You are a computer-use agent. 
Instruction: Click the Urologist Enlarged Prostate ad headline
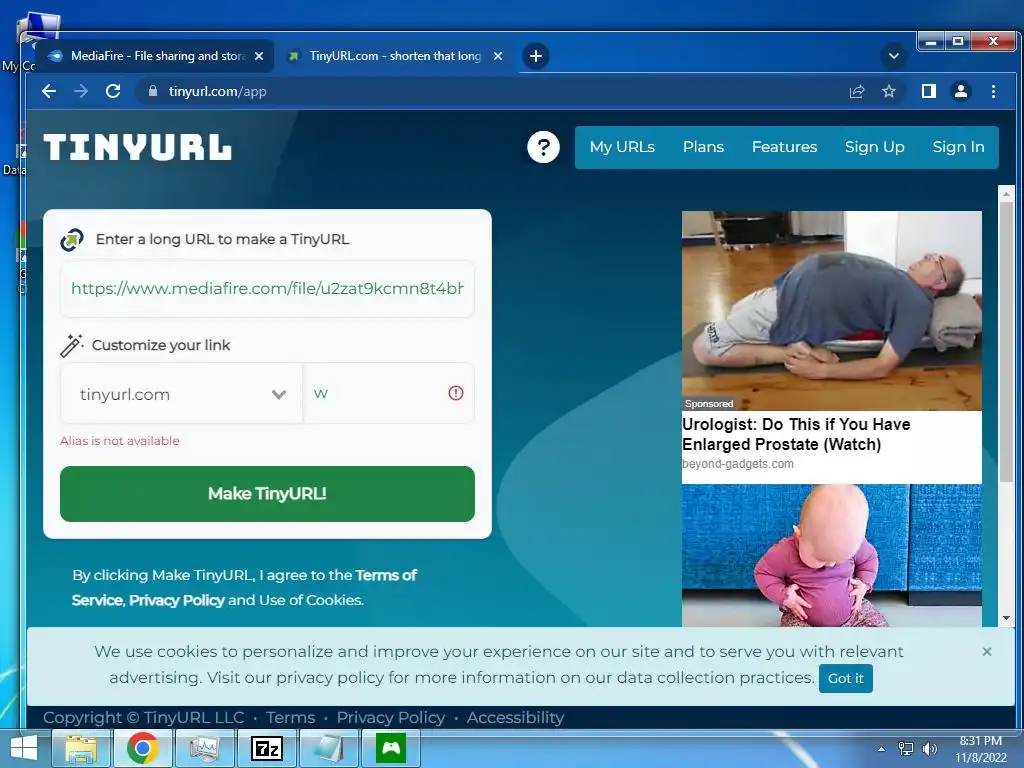point(796,434)
